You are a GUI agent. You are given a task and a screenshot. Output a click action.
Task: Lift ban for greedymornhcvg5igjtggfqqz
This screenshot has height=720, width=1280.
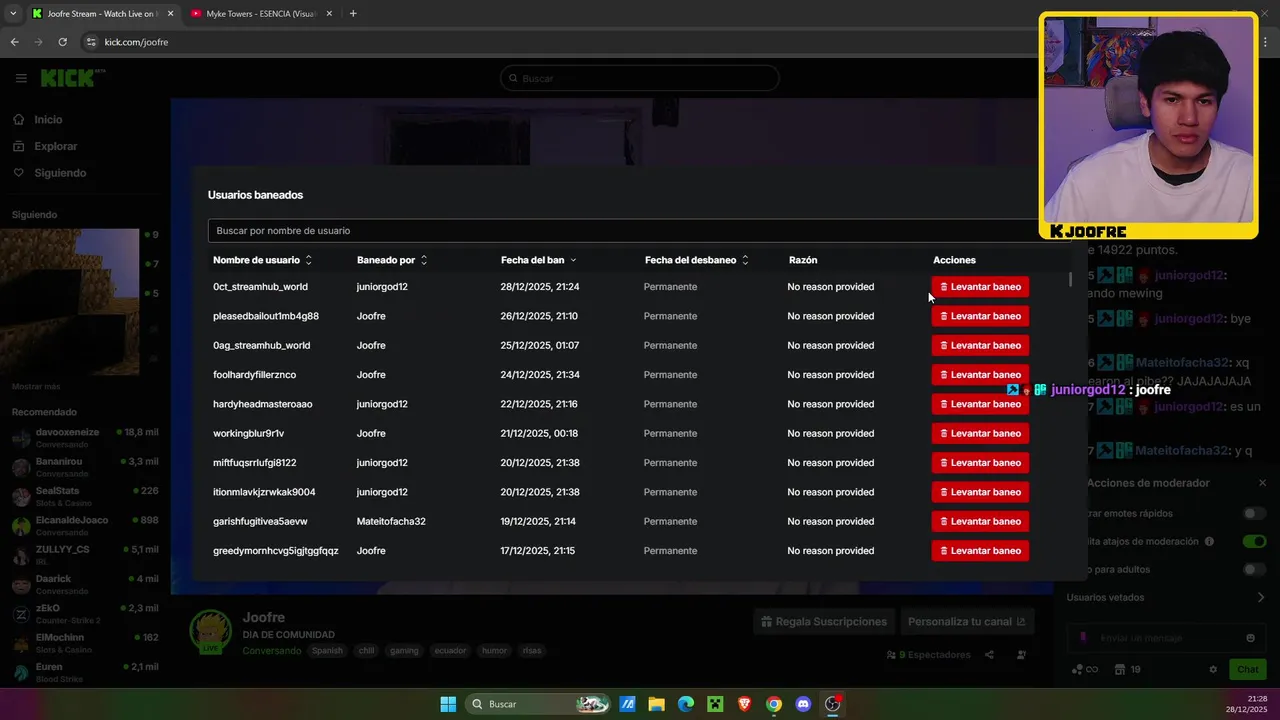click(x=980, y=551)
